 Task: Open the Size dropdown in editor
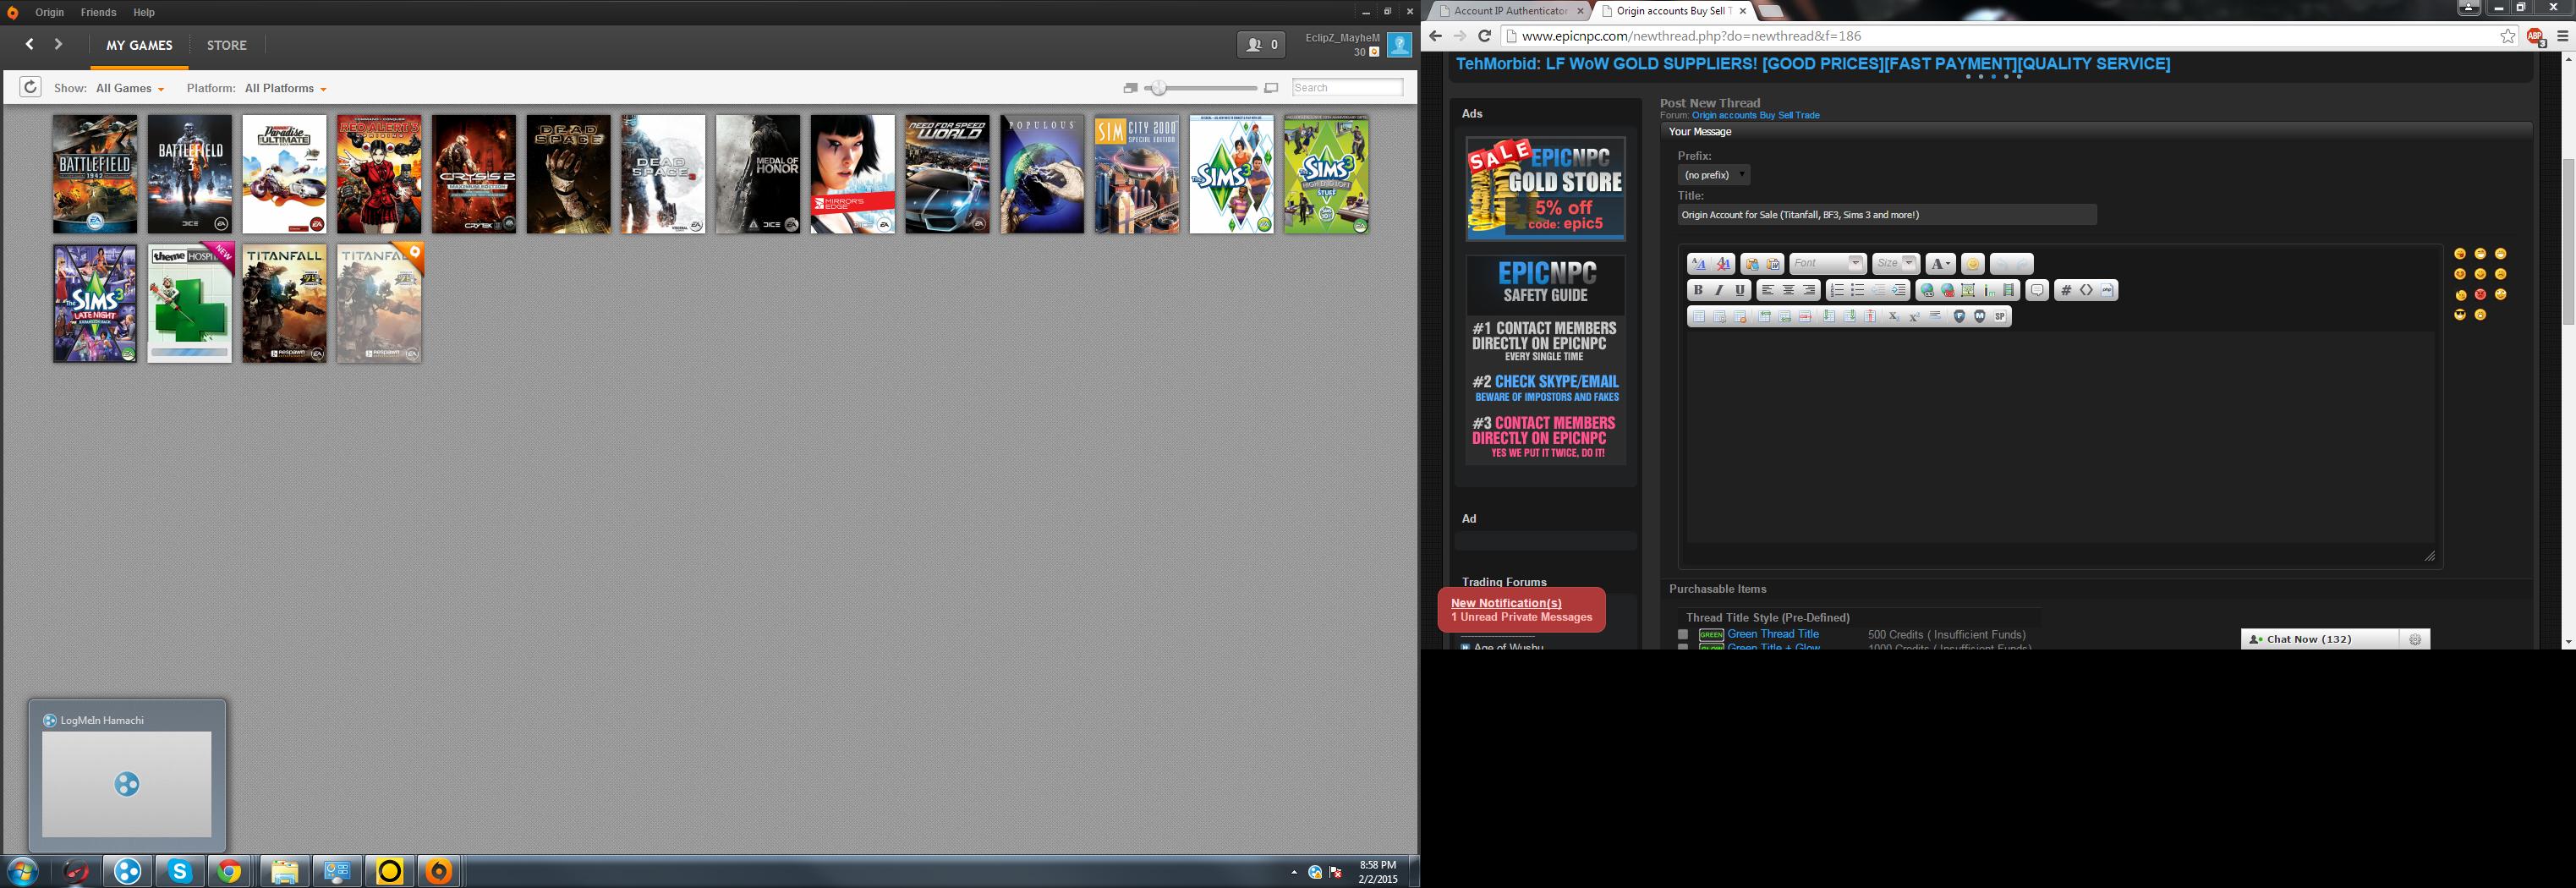tap(1896, 264)
